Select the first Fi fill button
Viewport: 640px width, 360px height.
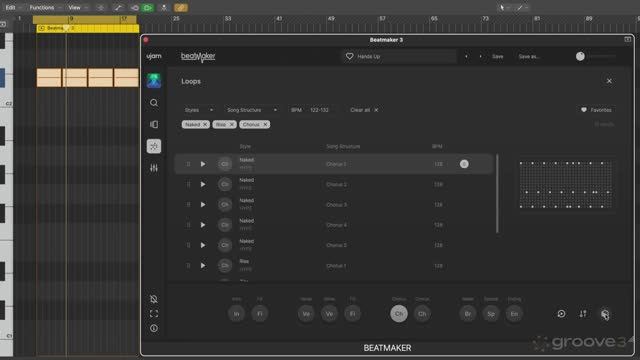click(x=260, y=314)
